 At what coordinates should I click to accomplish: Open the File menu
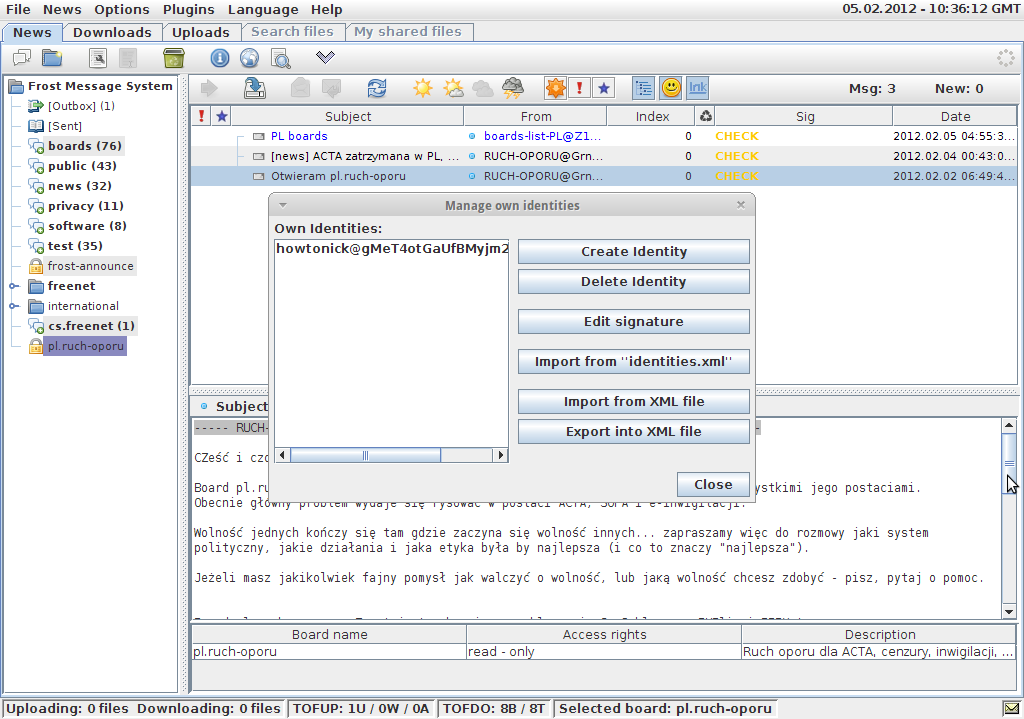click(x=18, y=10)
